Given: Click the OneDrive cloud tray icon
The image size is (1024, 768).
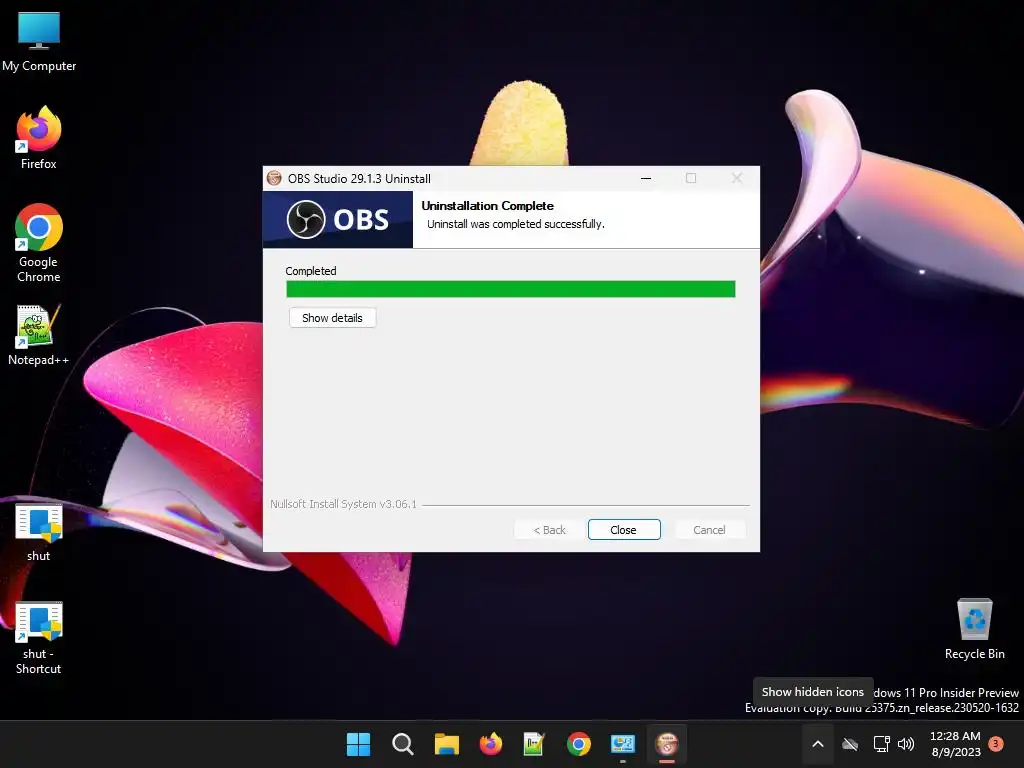Looking at the screenshot, I should click(x=850, y=744).
